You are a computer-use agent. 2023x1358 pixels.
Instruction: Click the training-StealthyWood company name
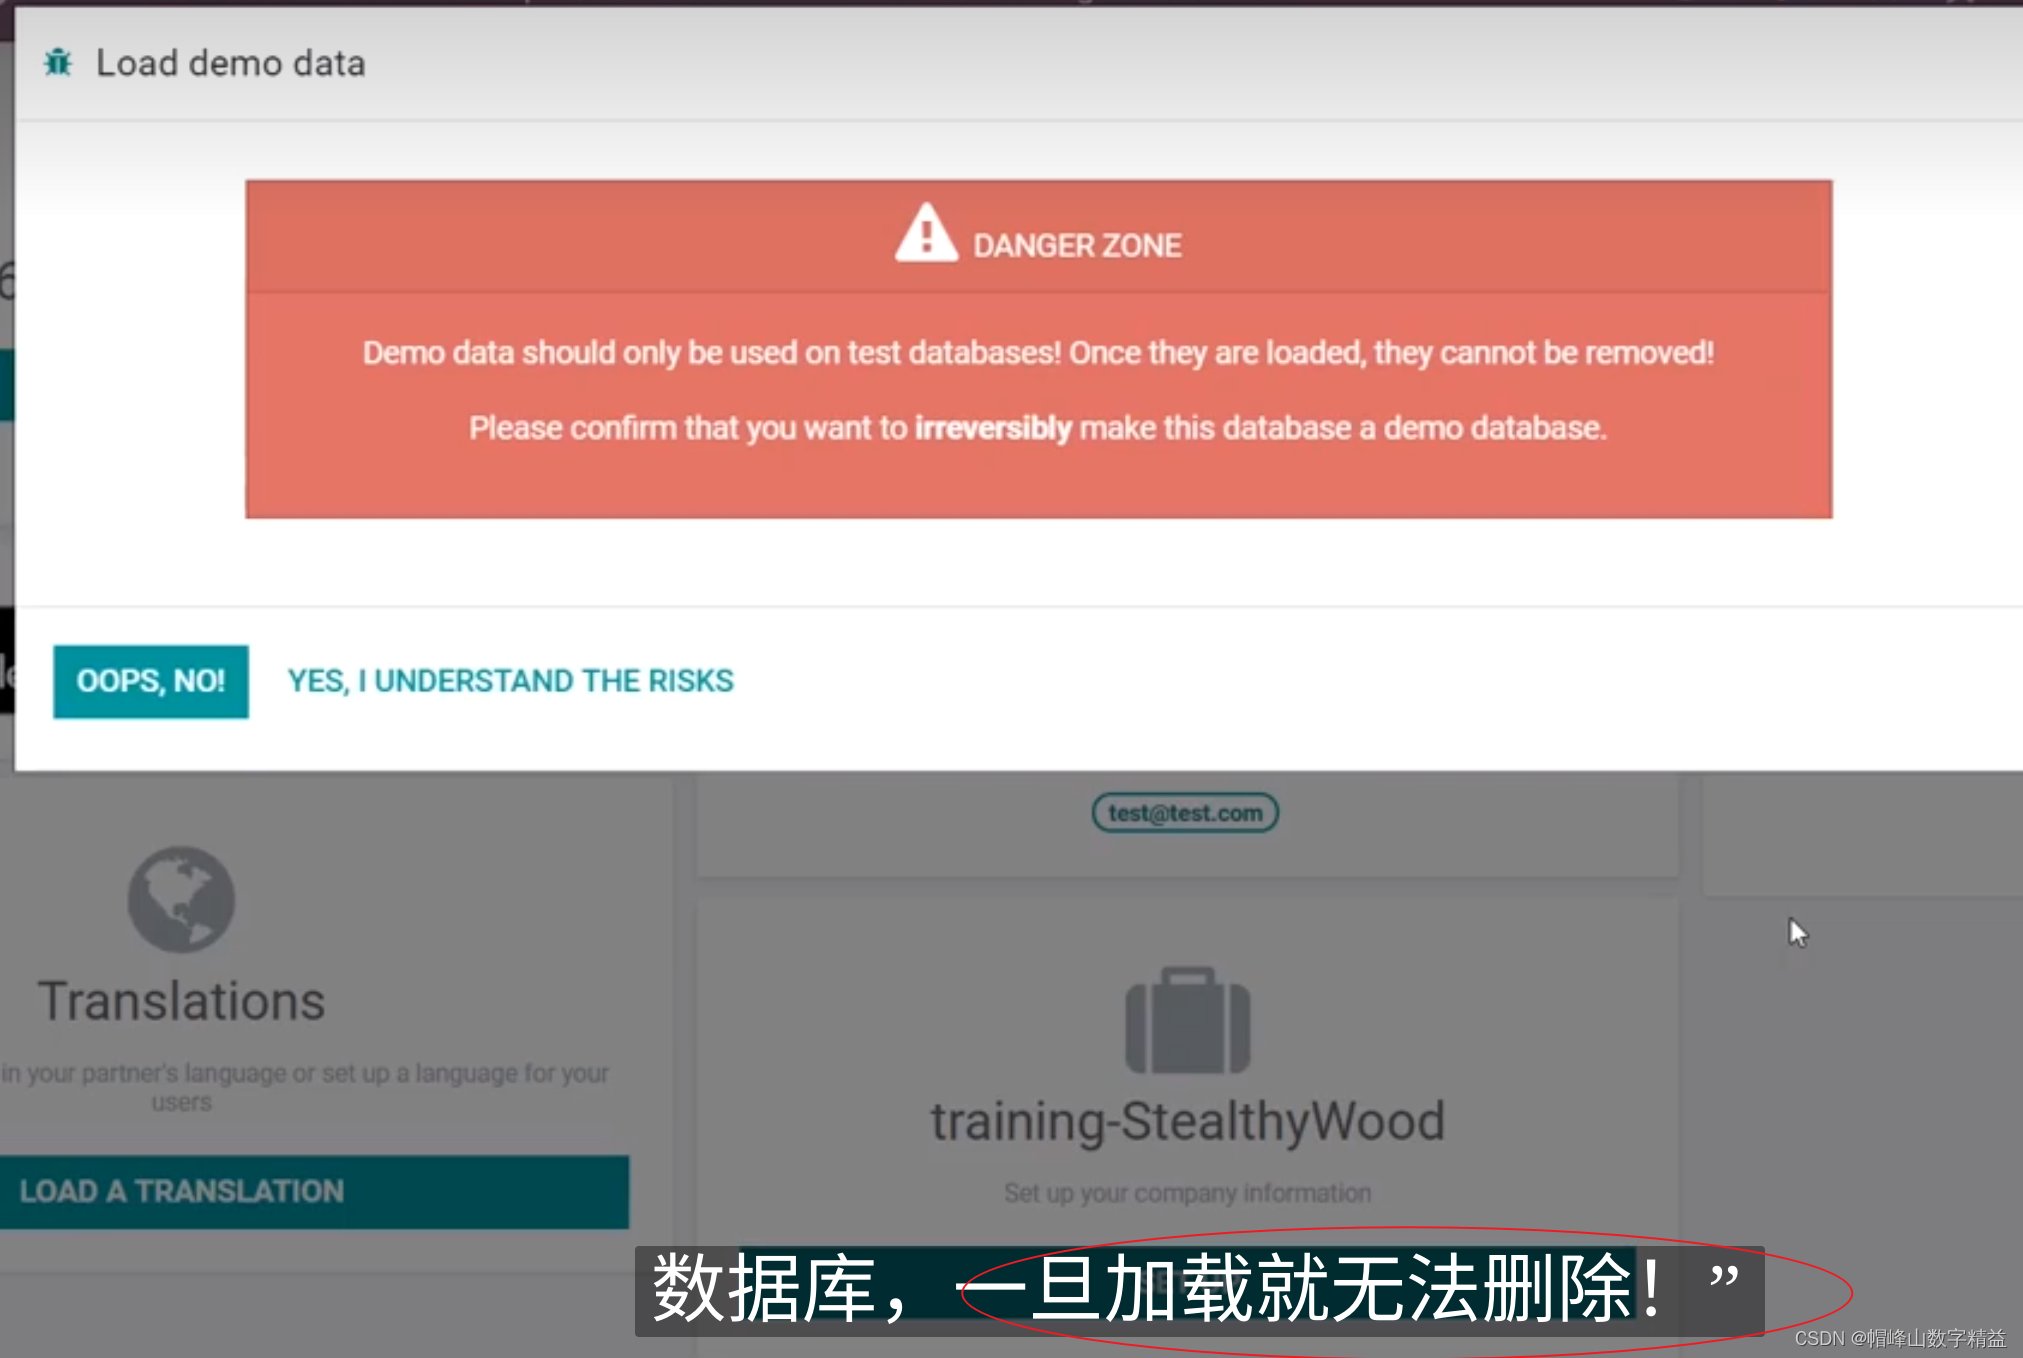[x=1188, y=1122]
